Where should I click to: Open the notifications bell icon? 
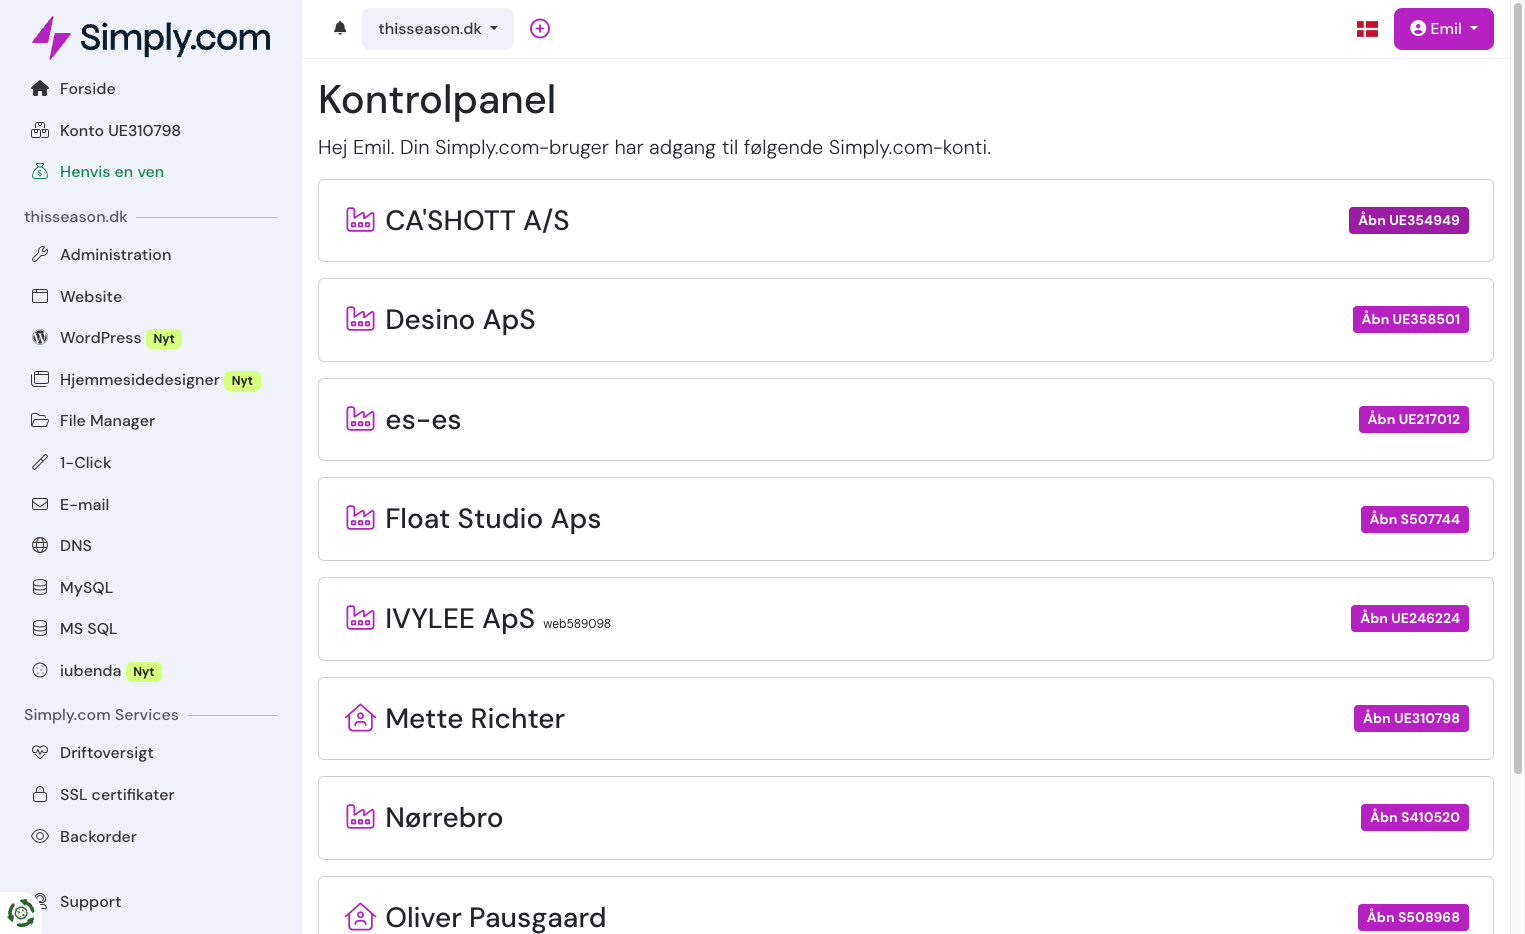(340, 28)
